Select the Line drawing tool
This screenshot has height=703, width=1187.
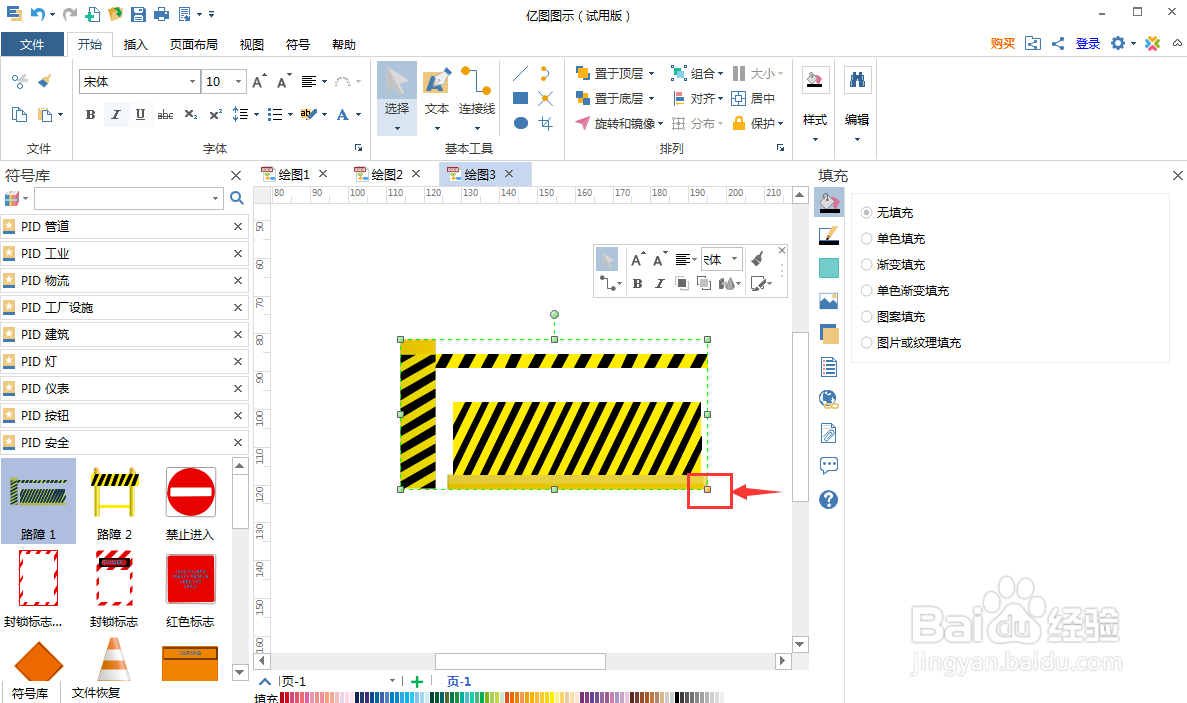(520, 73)
